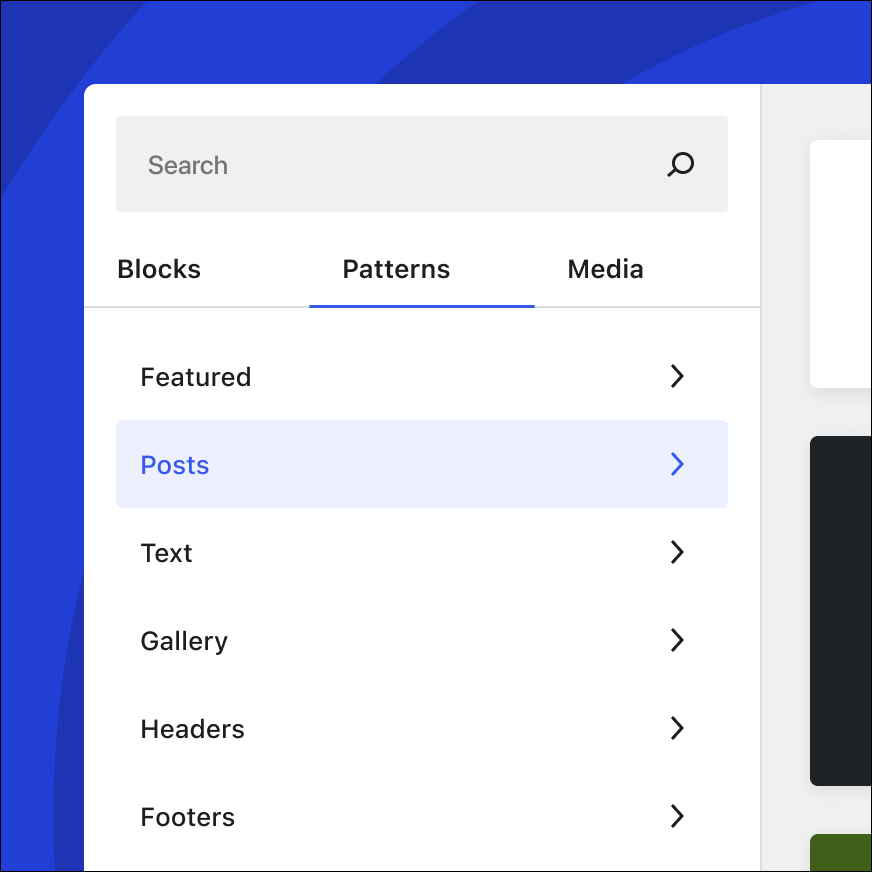Select the white pattern preview card
The image size is (872, 872).
[840, 264]
